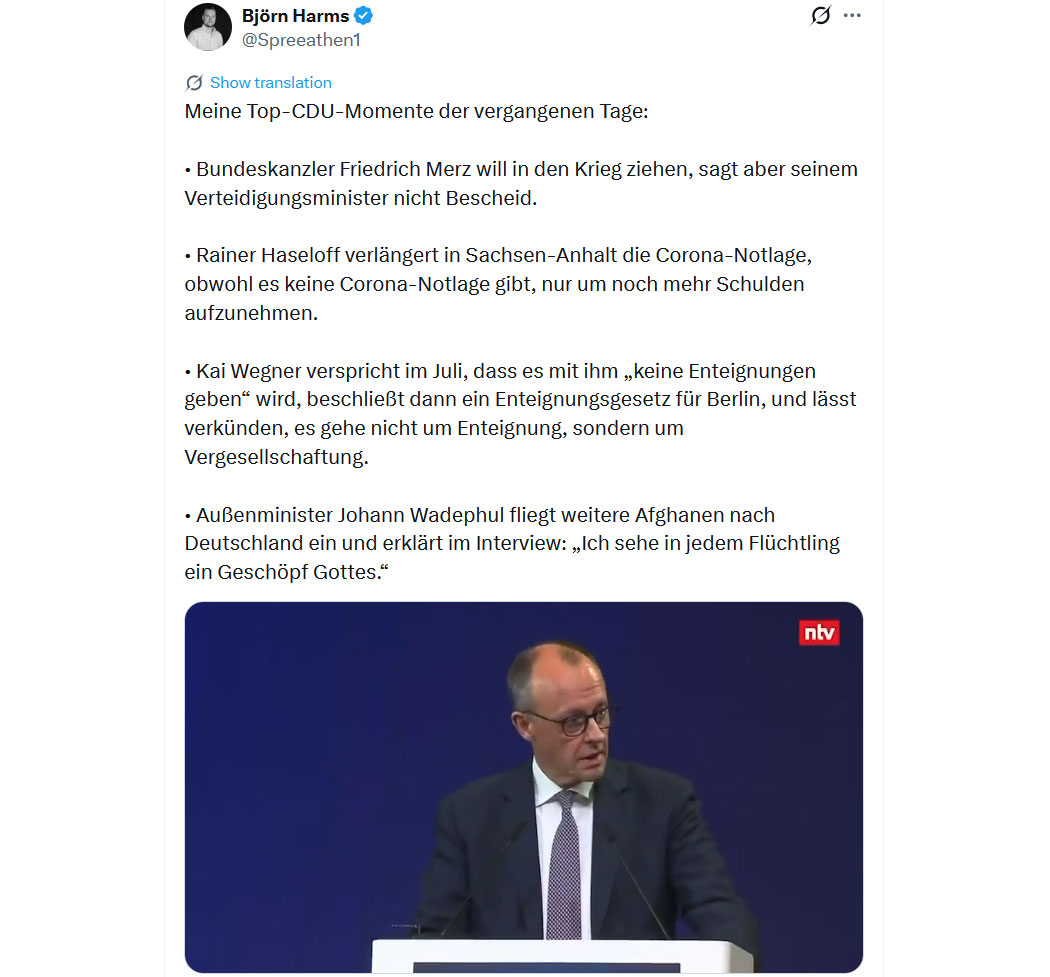This screenshot has width=1050, height=977.
Task: Click the ntv logo in the video
Action: (x=819, y=632)
